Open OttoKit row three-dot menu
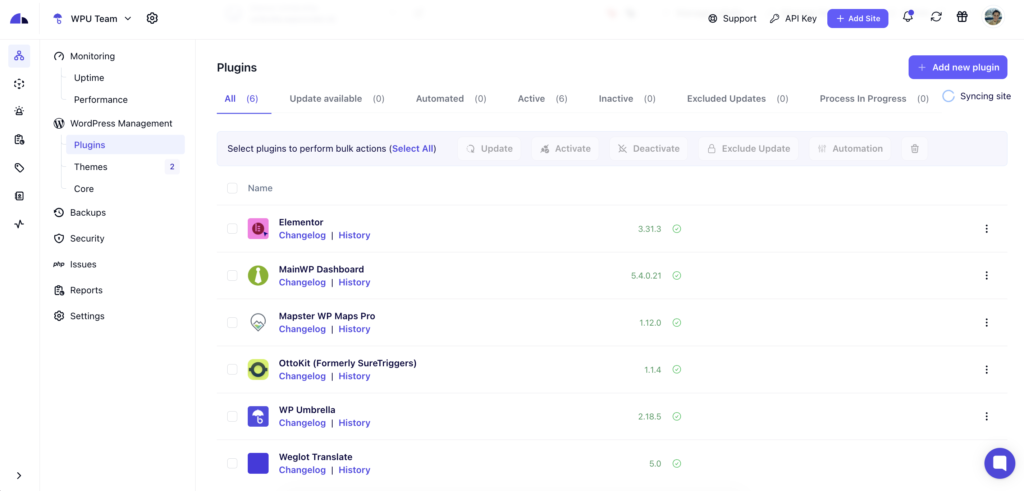This screenshot has width=1024, height=491. [x=986, y=370]
